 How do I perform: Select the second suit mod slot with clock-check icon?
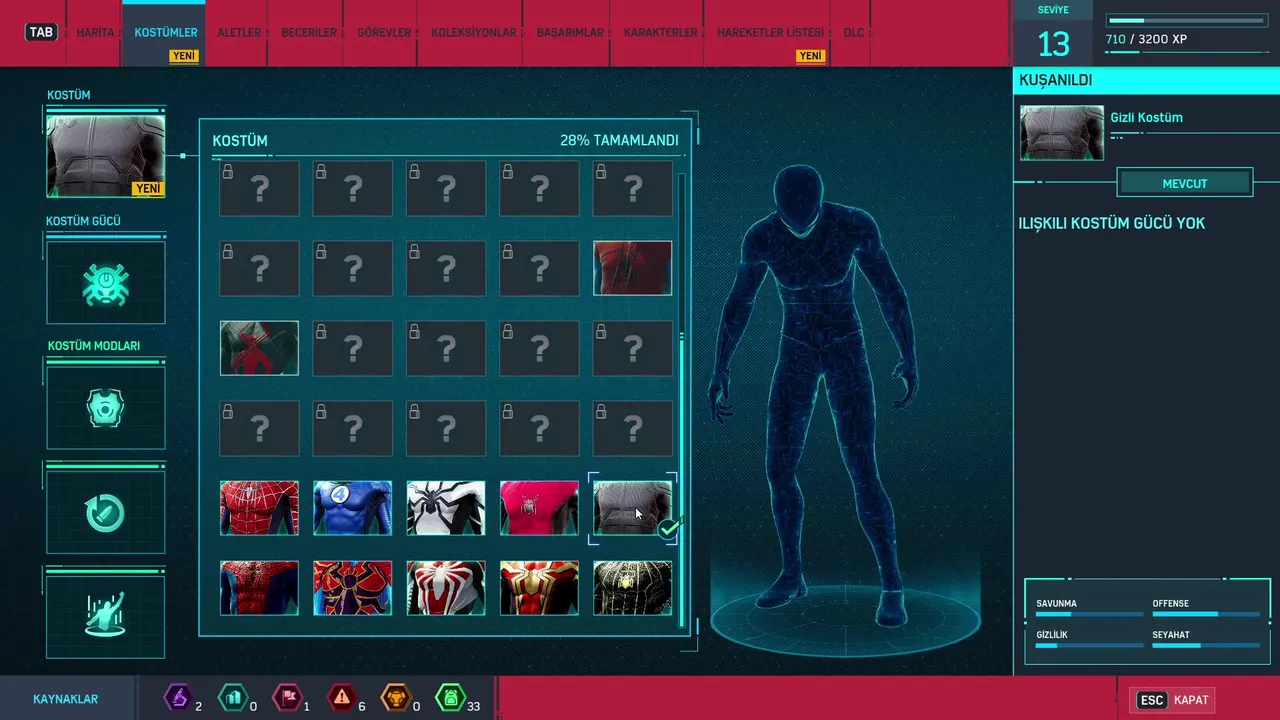(105, 512)
